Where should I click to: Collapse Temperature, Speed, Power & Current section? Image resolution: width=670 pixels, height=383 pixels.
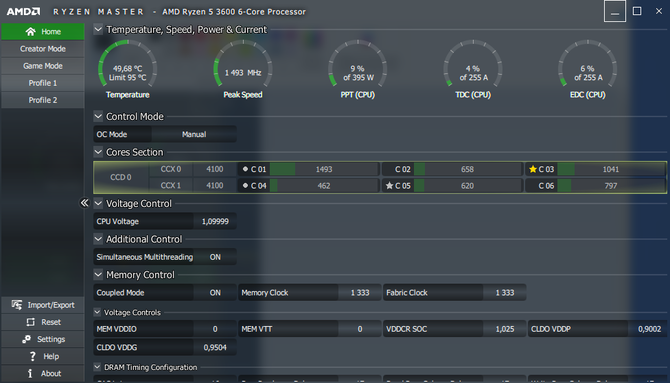click(98, 29)
